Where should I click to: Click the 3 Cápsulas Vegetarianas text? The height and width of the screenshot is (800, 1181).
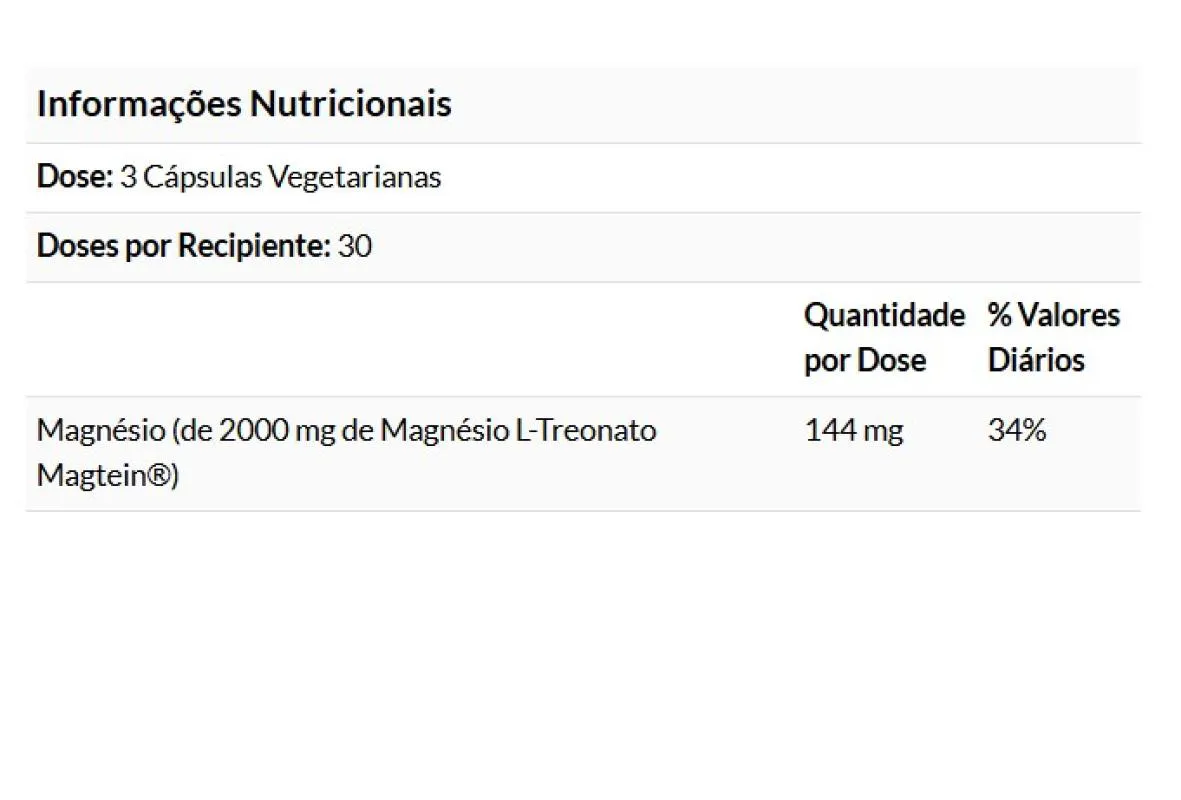coord(280,178)
